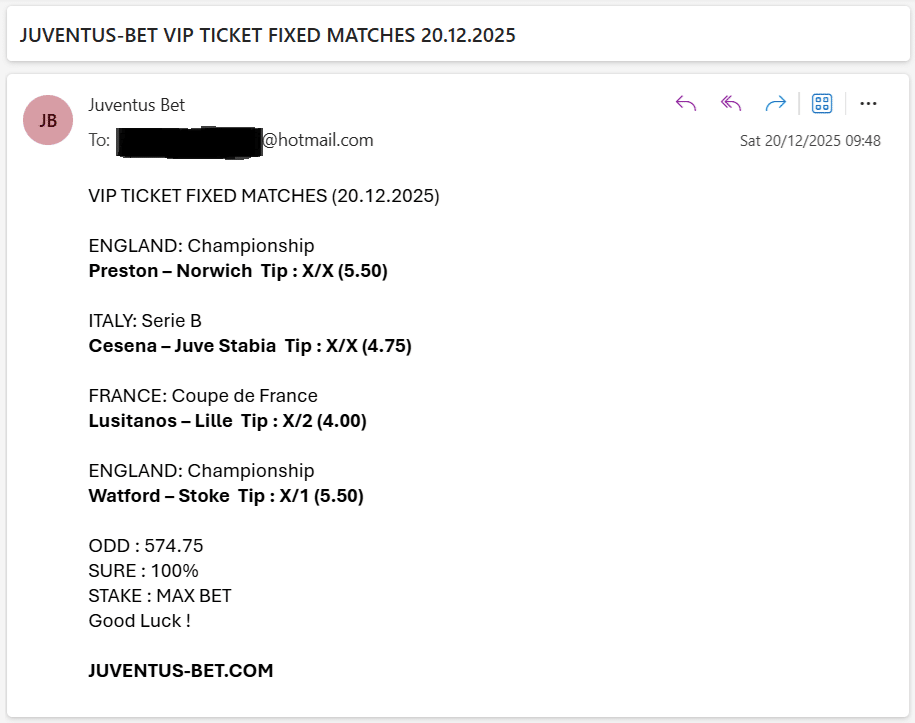Image resolution: width=915 pixels, height=723 pixels.
Task: Click JUVENTUS-BET.COM at message bottom
Action: click(x=179, y=670)
